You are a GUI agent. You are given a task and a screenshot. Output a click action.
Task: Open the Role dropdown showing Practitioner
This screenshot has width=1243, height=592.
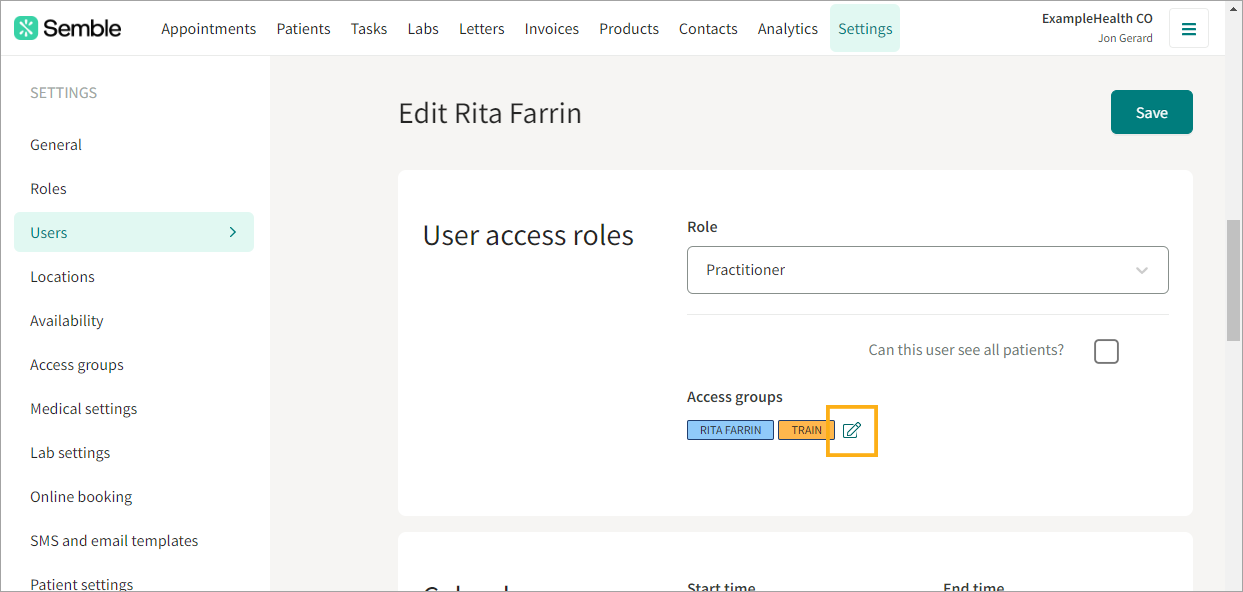[928, 270]
